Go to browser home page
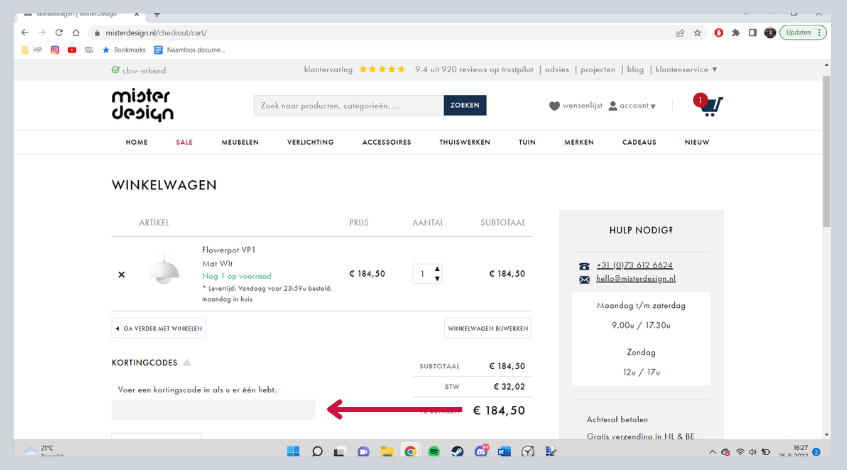Image resolution: width=847 pixels, height=470 pixels. 76,32
